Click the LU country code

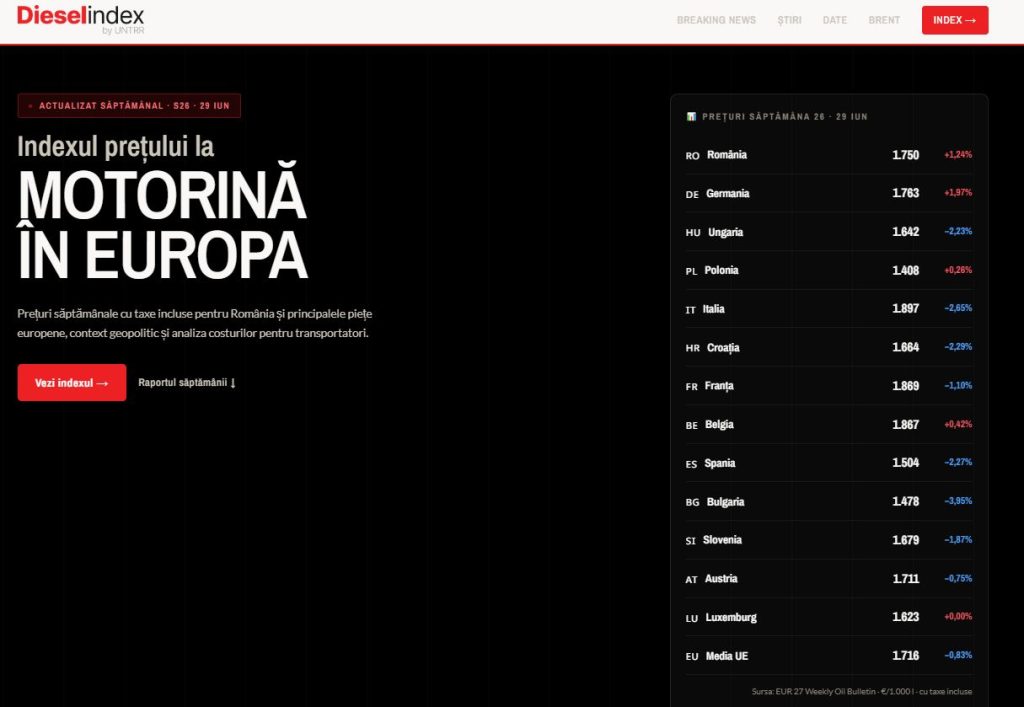[x=692, y=618]
